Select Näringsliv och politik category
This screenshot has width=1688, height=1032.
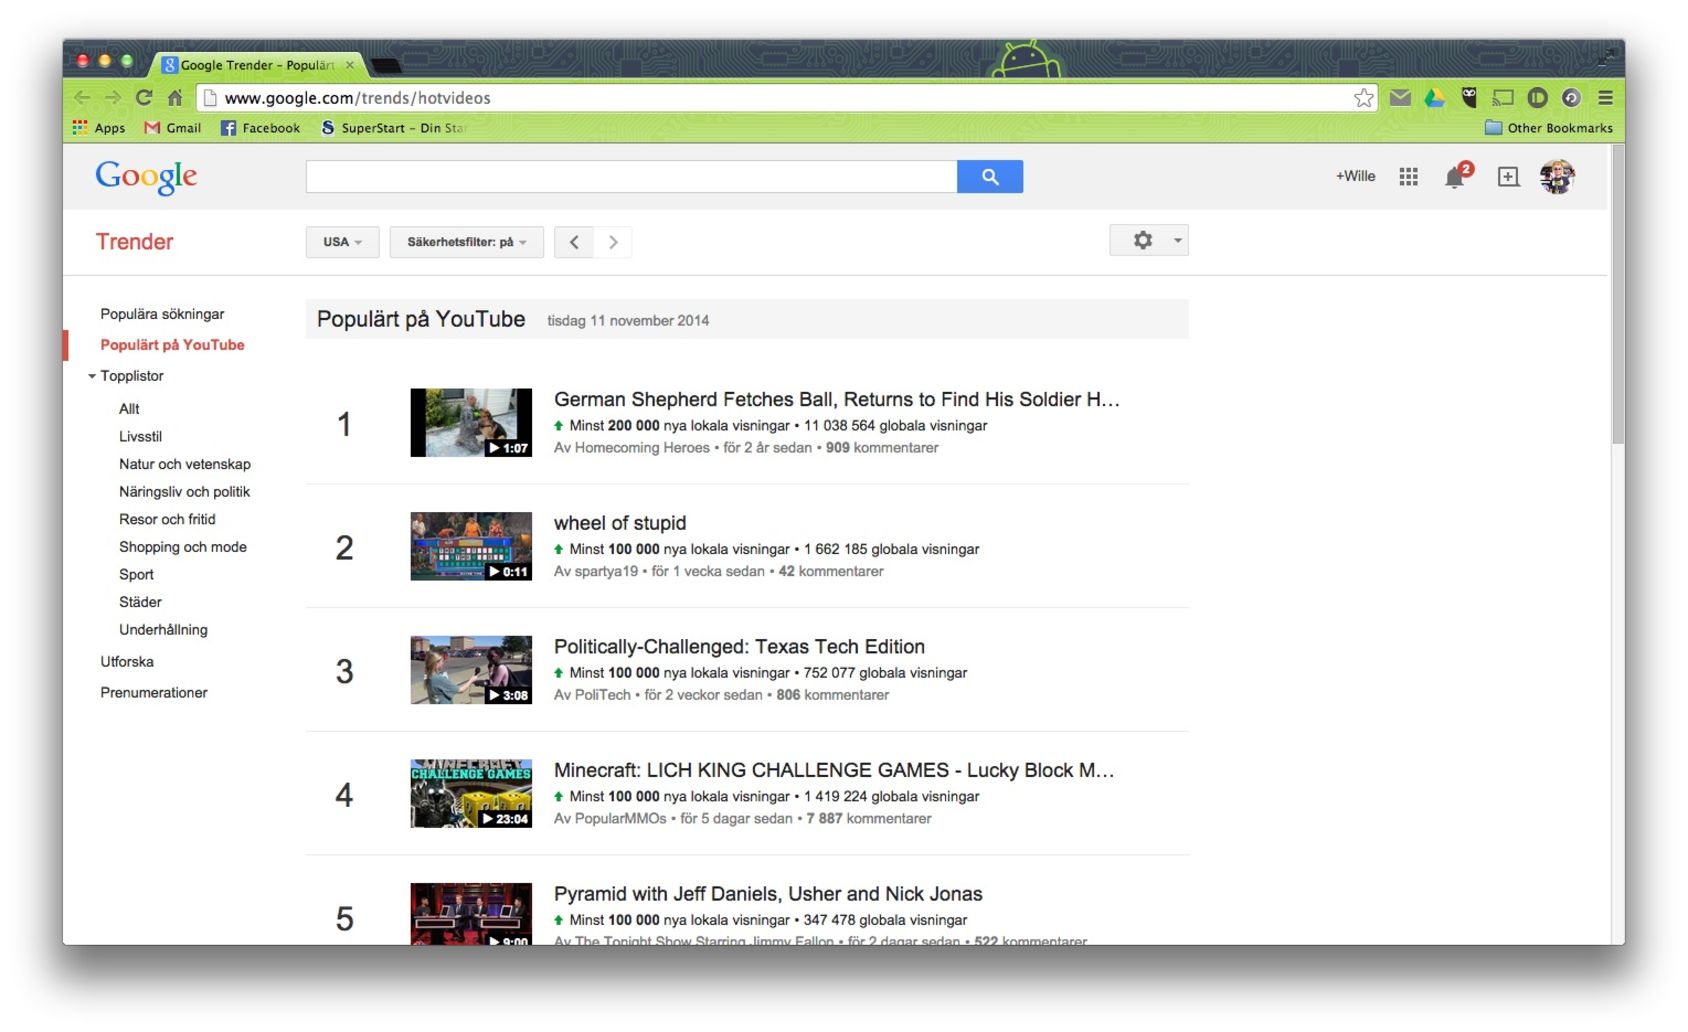pyautogui.click(x=185, y=492)
